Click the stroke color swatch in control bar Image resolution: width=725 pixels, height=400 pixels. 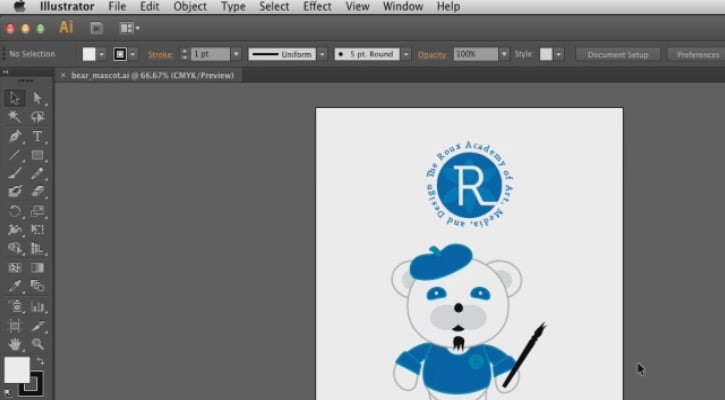tap(120, 54)
